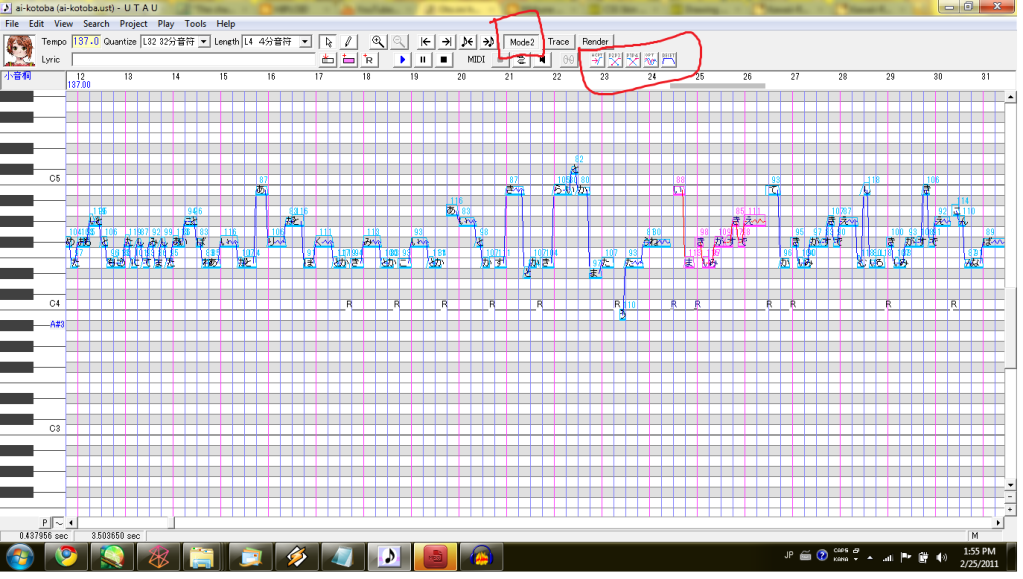Open the Project menu
Viewport: 1023px width, 579px height.
[x=133, y=23]
